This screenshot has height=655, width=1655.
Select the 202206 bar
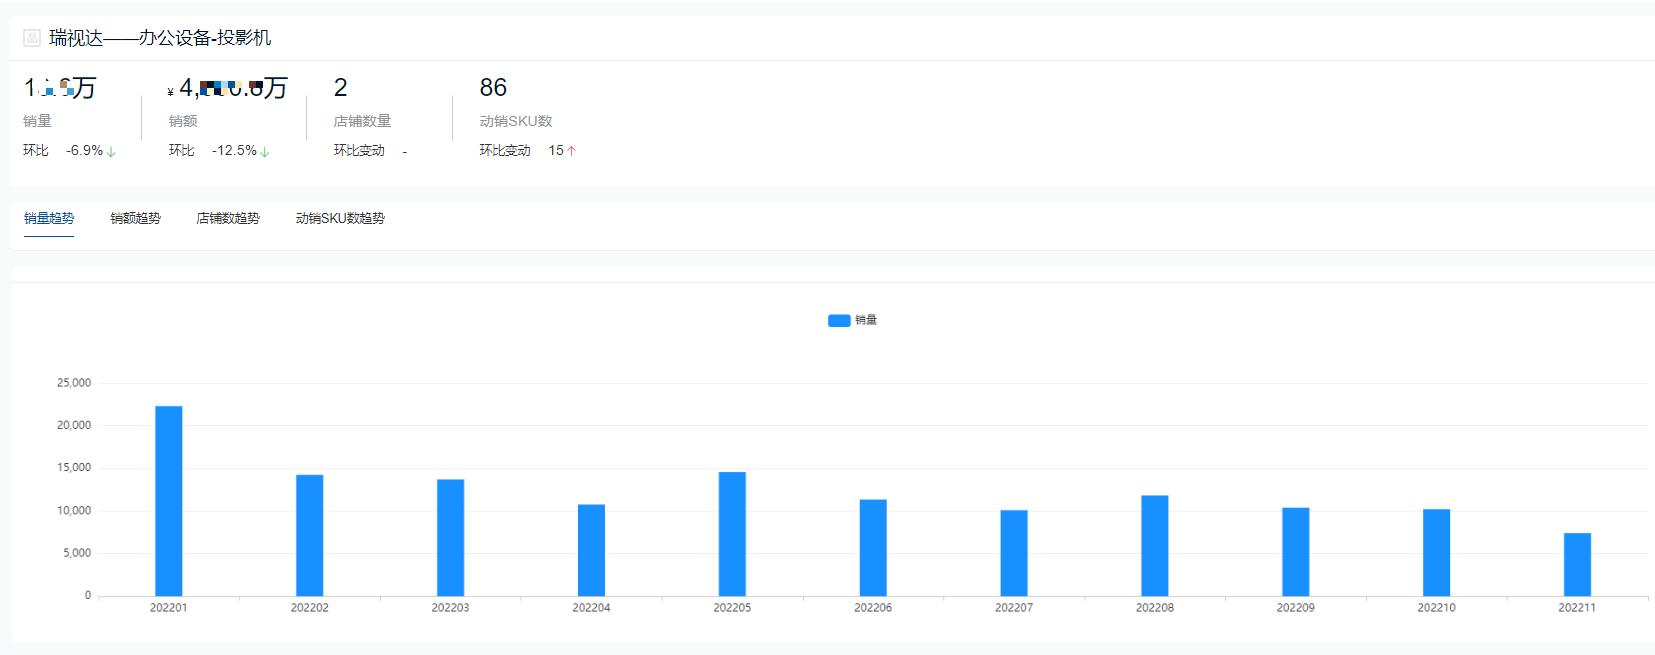(x=873, y=548)
